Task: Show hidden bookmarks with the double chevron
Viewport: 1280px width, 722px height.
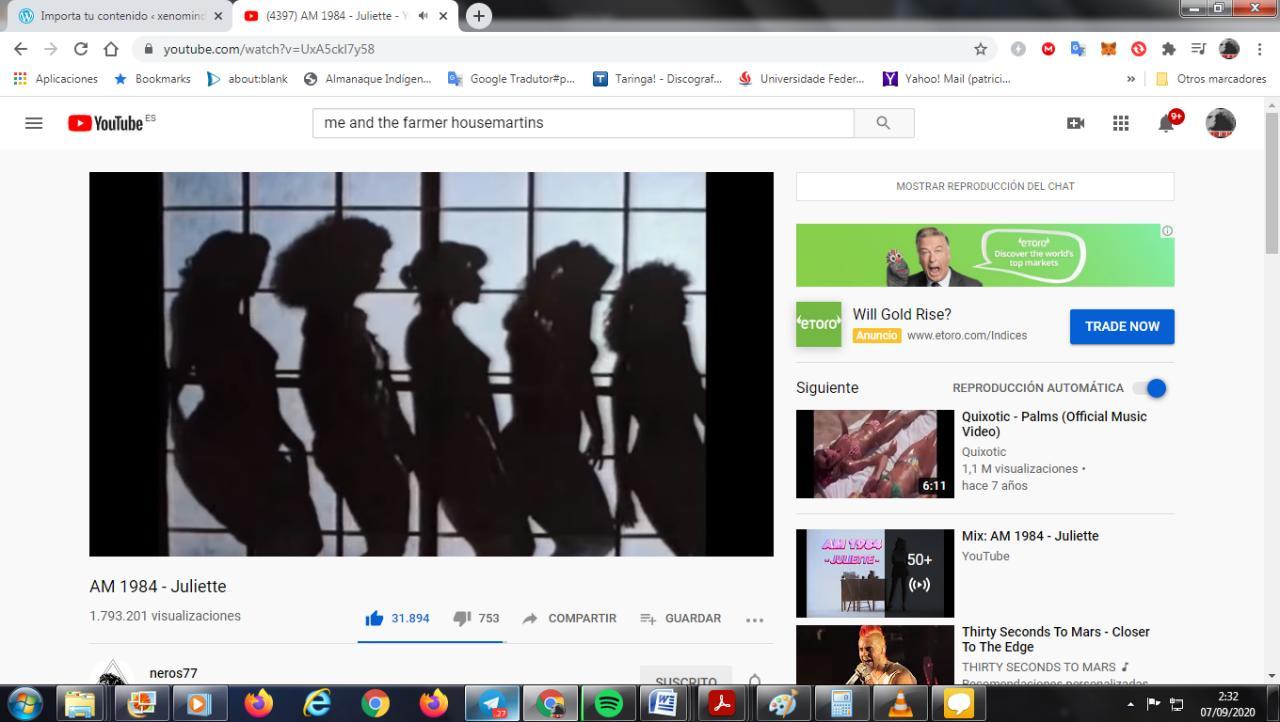Action: point(1131,79)
